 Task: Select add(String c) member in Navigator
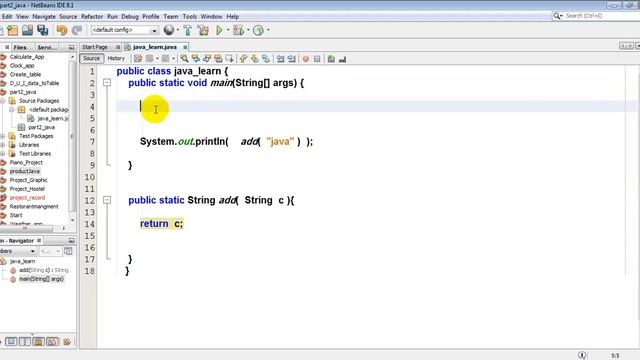pos(44,270)
